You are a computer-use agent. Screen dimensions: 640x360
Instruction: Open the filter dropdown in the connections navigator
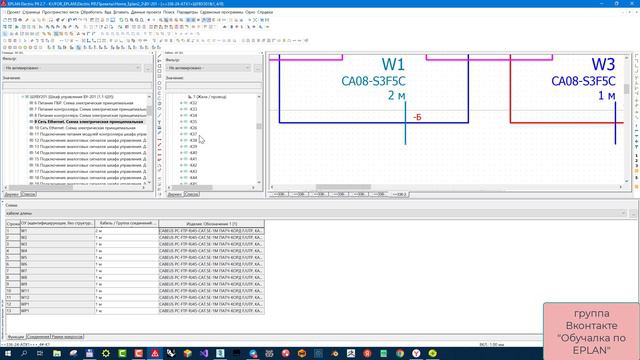coord(208,68)
